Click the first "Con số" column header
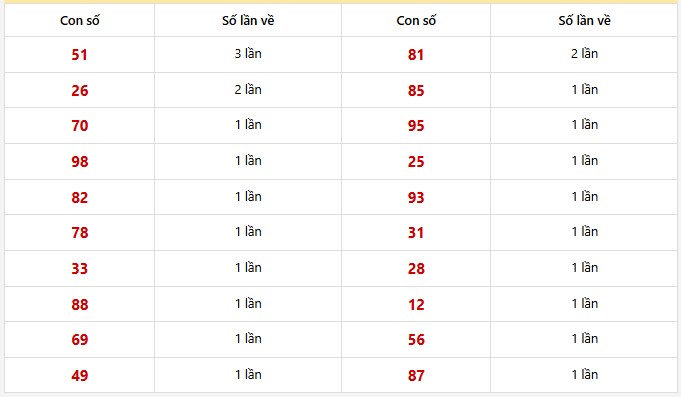This screenshot has height=397, width=681. (x=79, y=20)
